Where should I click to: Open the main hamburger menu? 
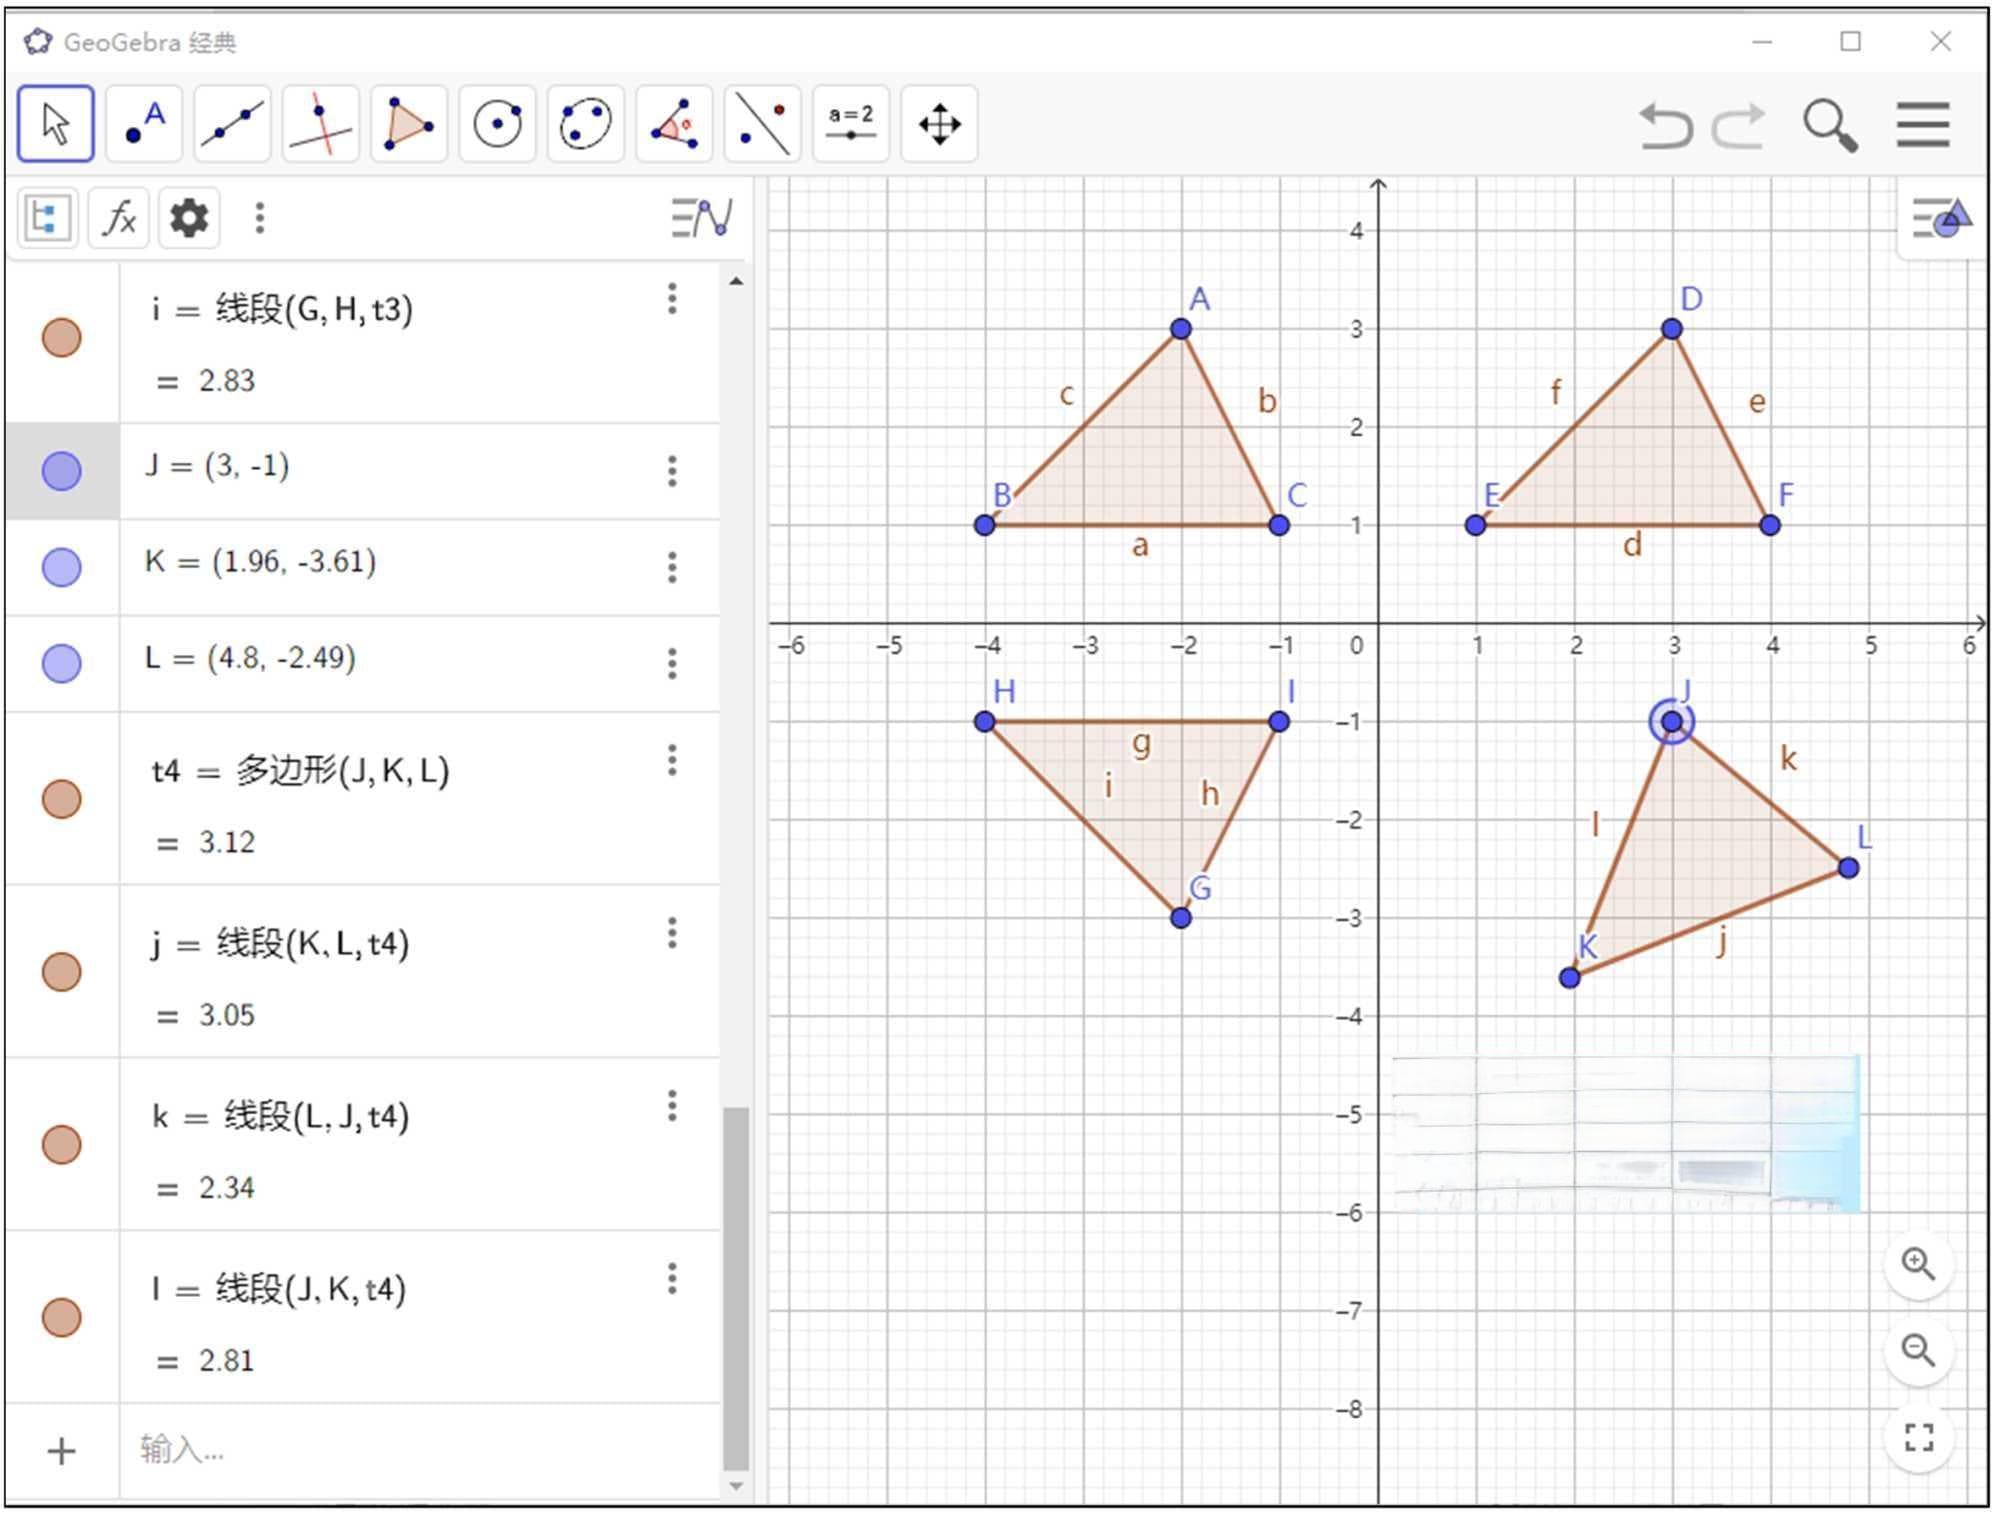coord(1923,125)
